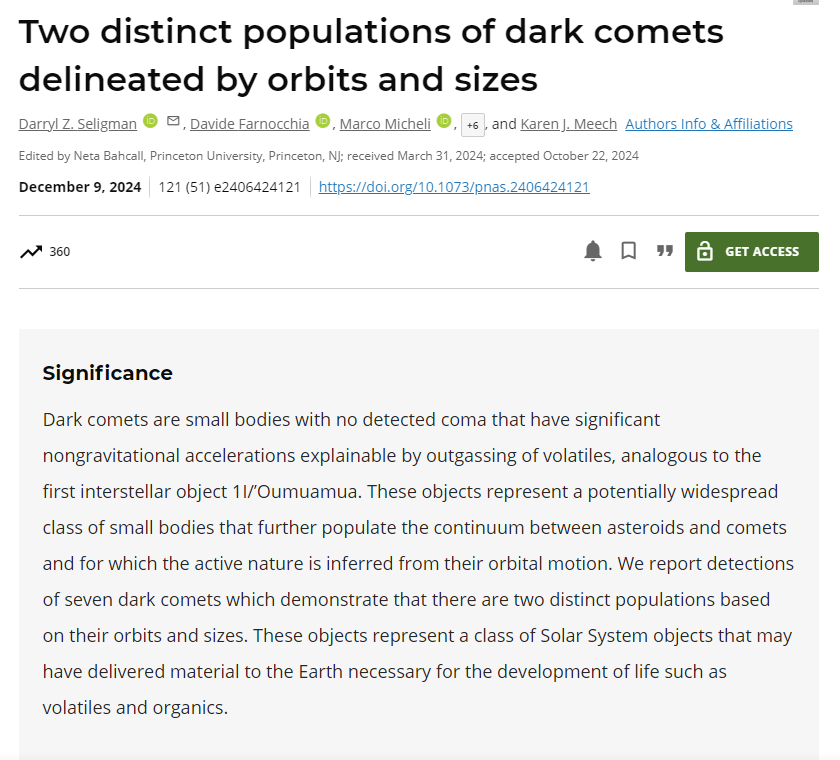Click the email envelope icon for Seligman

point(173,122)
